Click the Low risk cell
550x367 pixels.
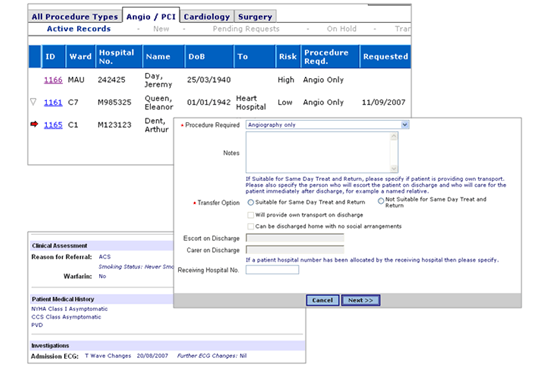point(285,102)
